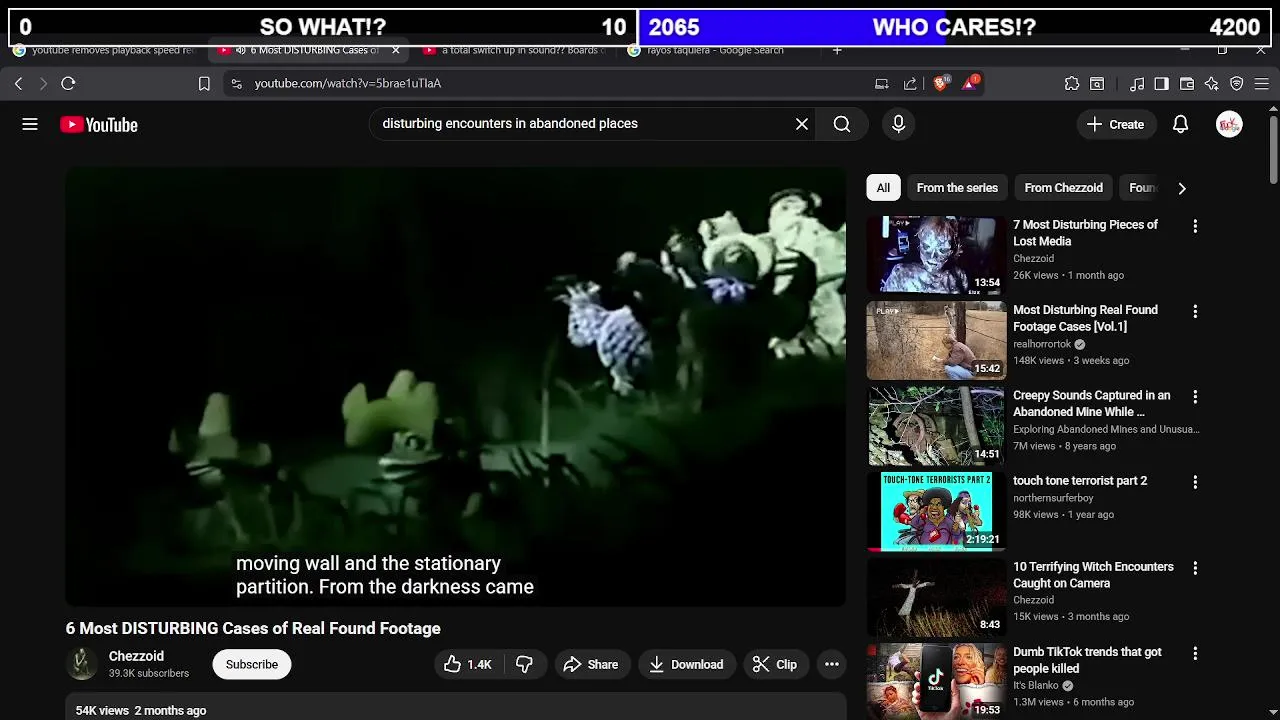This screenshot has width=1280, height=720.
Task: Open options for '10 Terrifying Witch Encounters'
Action: click(x=1195, y=568)
